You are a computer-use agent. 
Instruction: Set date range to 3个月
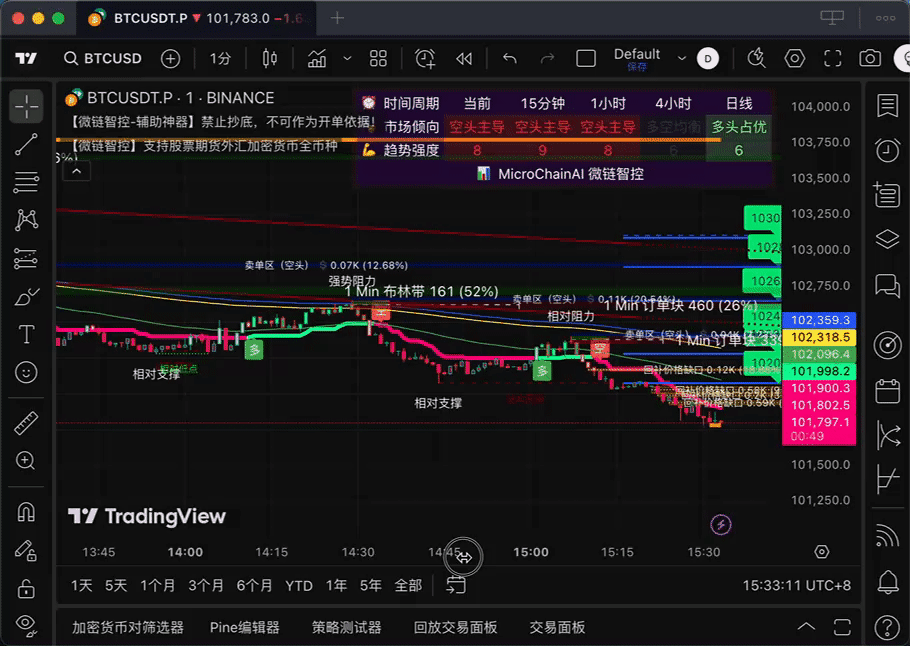206,586
